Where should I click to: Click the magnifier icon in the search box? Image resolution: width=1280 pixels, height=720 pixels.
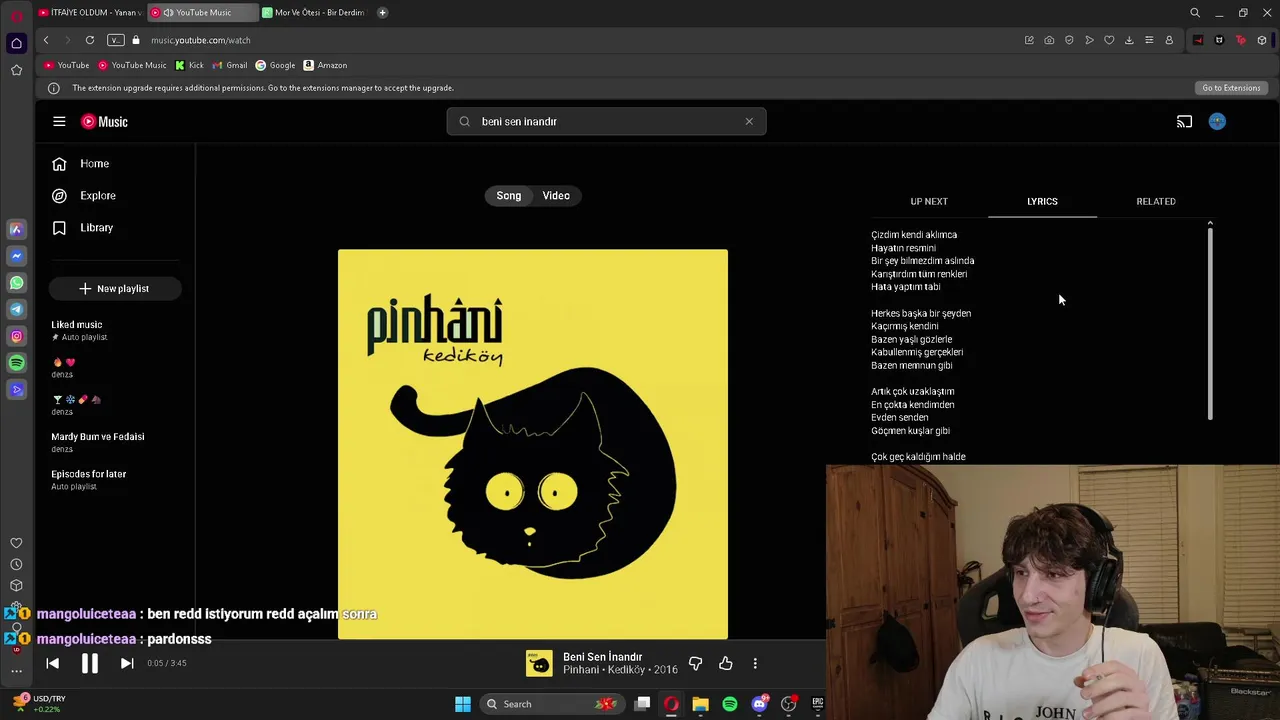[464, 121]
